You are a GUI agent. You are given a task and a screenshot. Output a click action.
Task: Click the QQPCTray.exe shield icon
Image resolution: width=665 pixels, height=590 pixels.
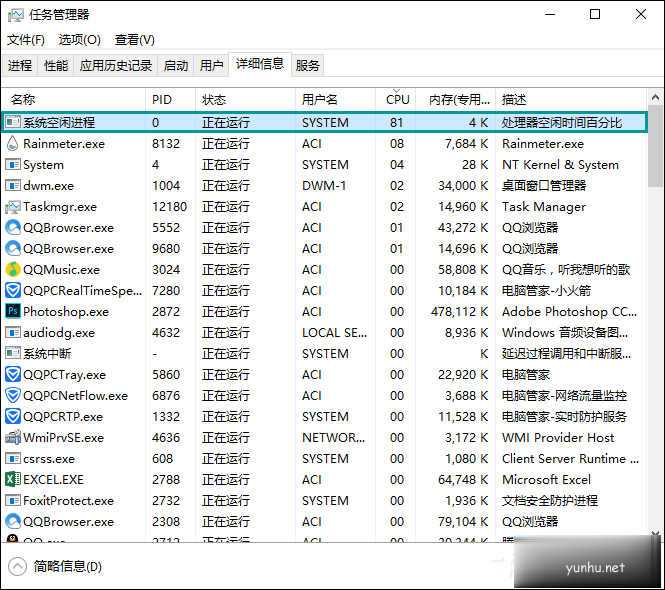click(x=13, y=375)
